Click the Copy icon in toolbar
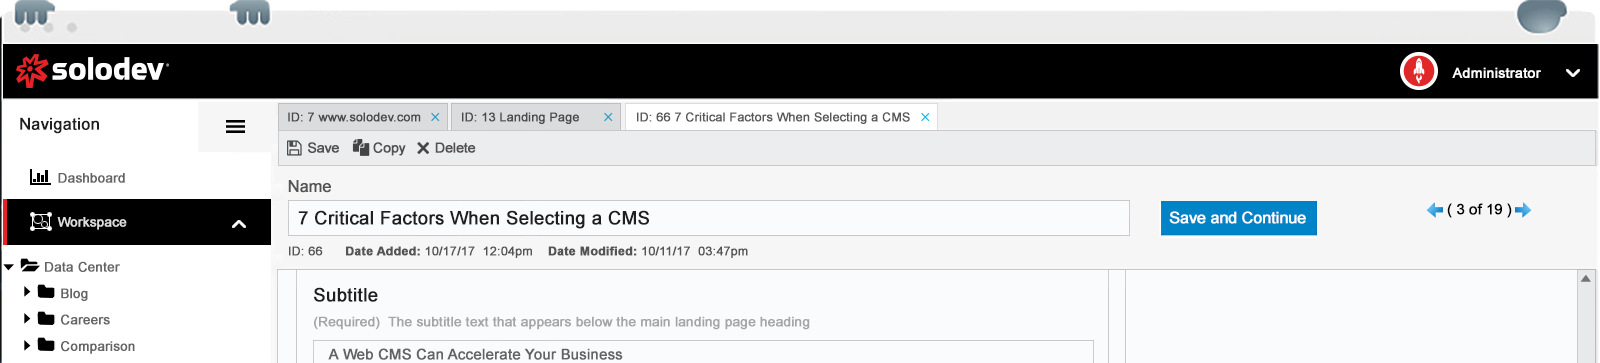The width and height of the screenshot is (1600, 363). coord(361,147)
